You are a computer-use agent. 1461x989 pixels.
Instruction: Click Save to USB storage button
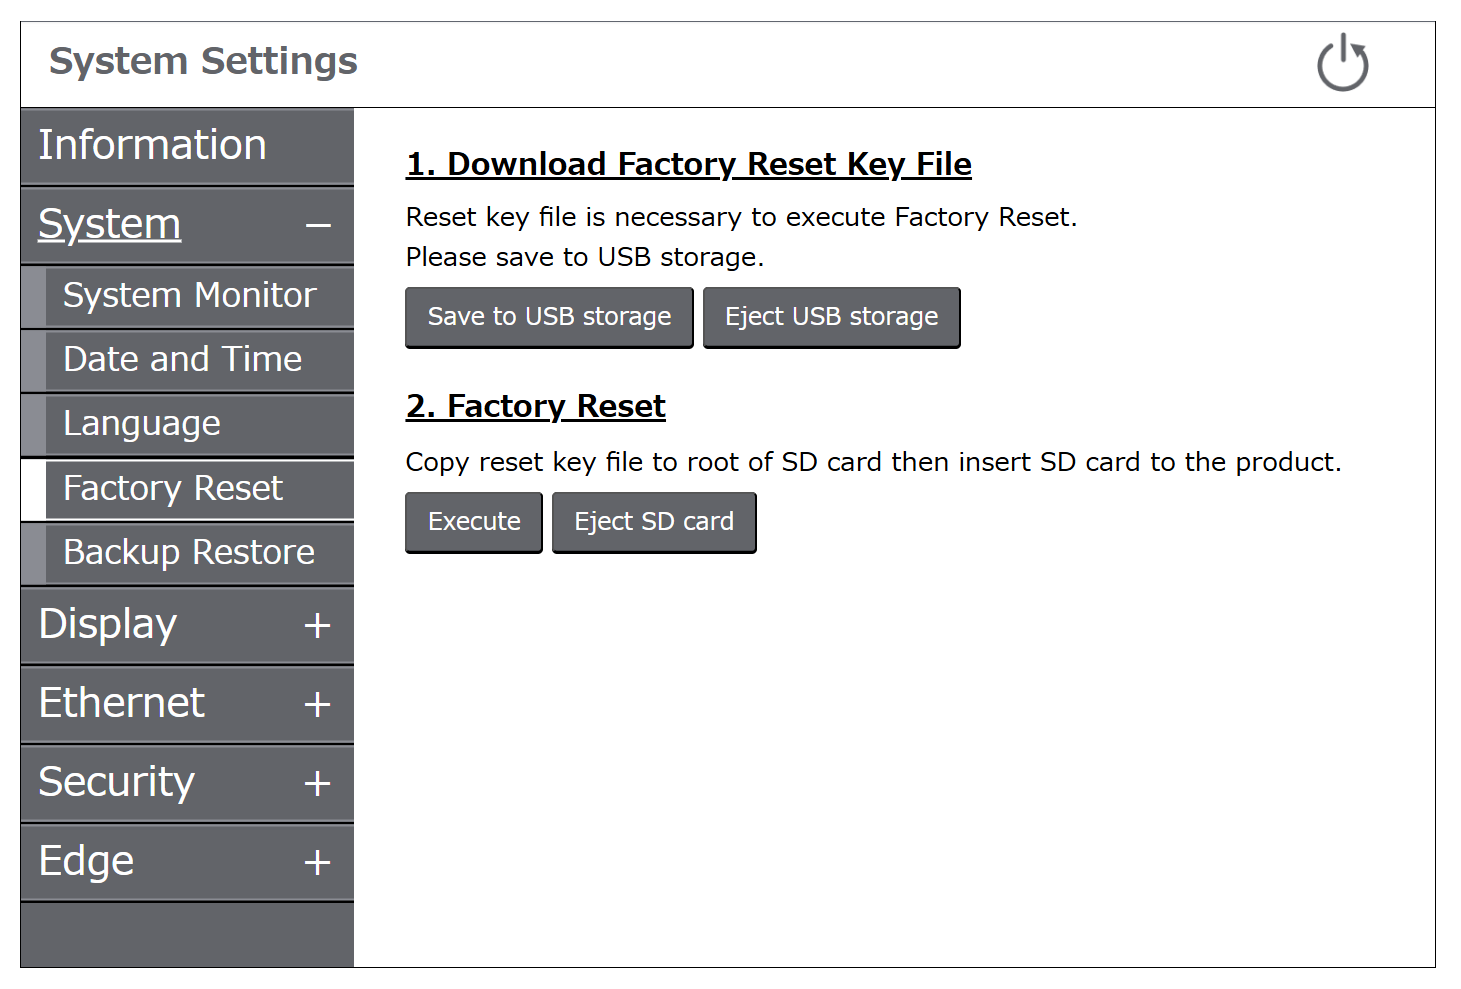tap(549, 317)
